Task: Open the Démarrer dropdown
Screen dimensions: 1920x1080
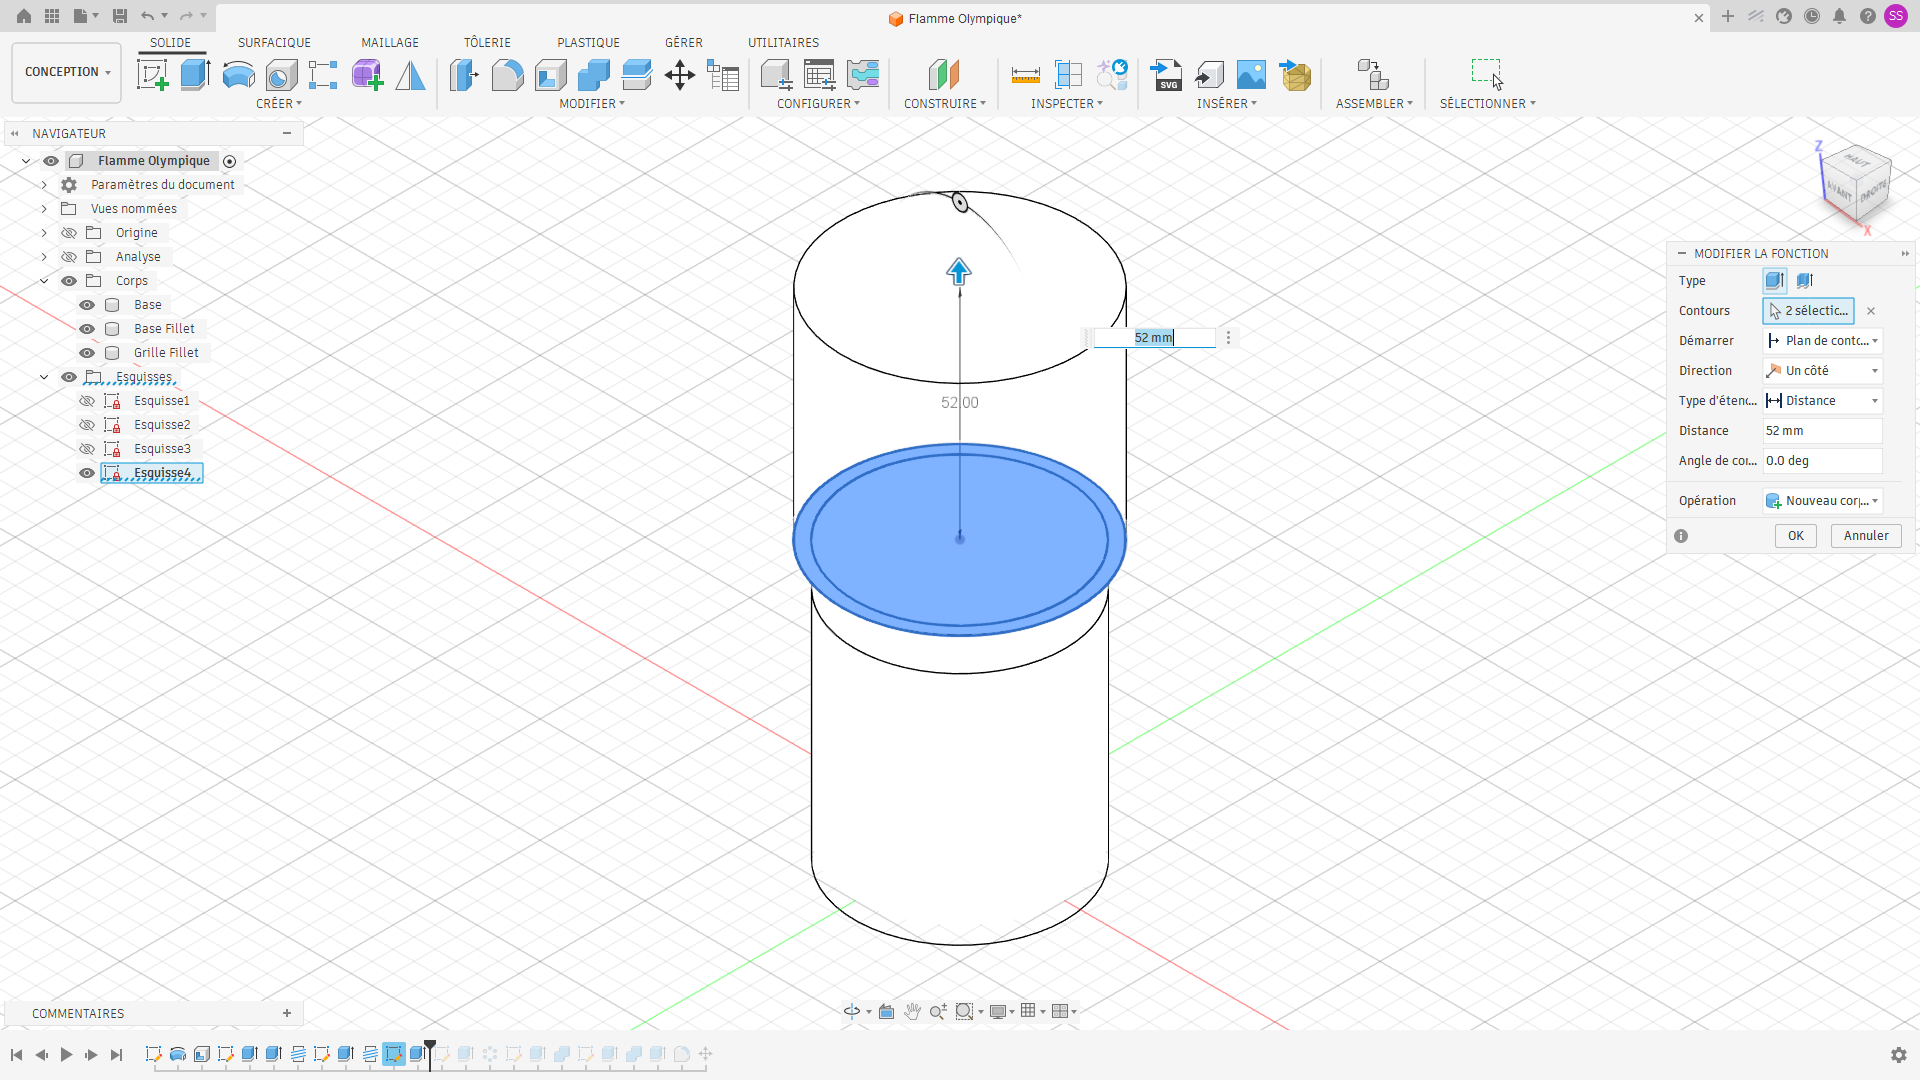Action: [x=1822, y=341]
